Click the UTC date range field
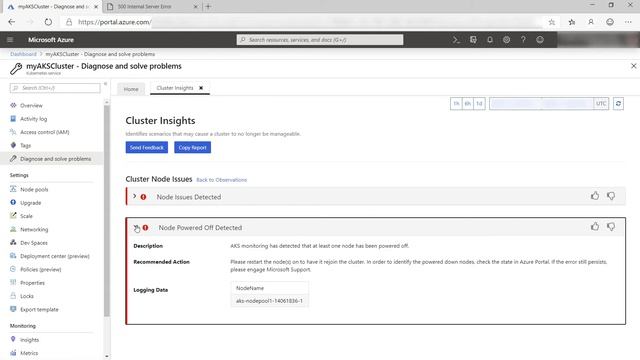640x360 pixels. coord(549,104)
